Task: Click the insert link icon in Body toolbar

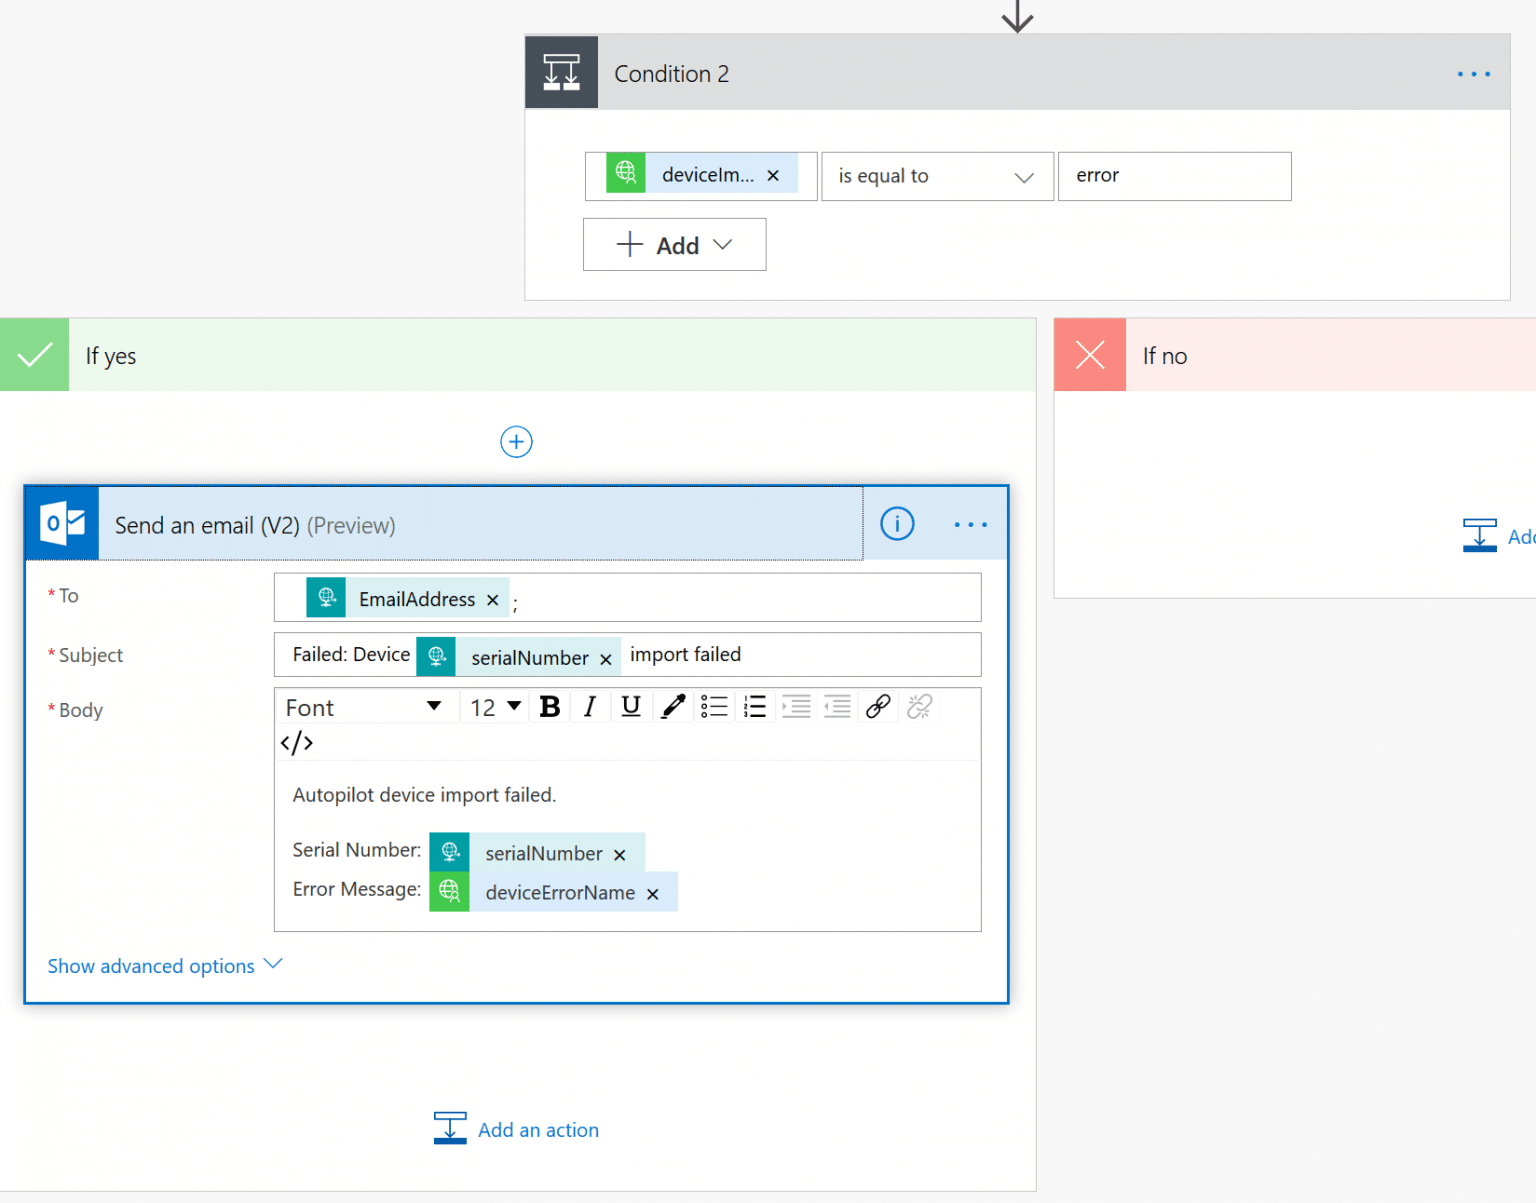Action: 879,706
